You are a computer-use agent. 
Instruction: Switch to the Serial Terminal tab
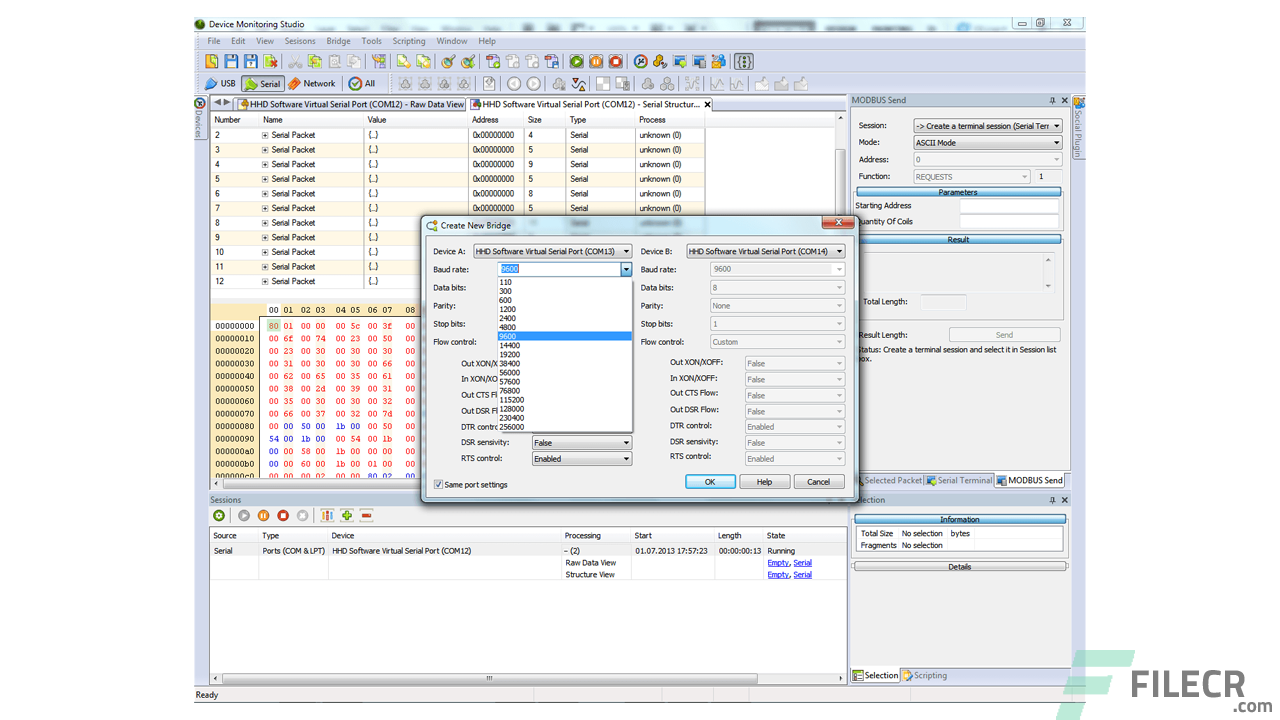tap(958, 480)
